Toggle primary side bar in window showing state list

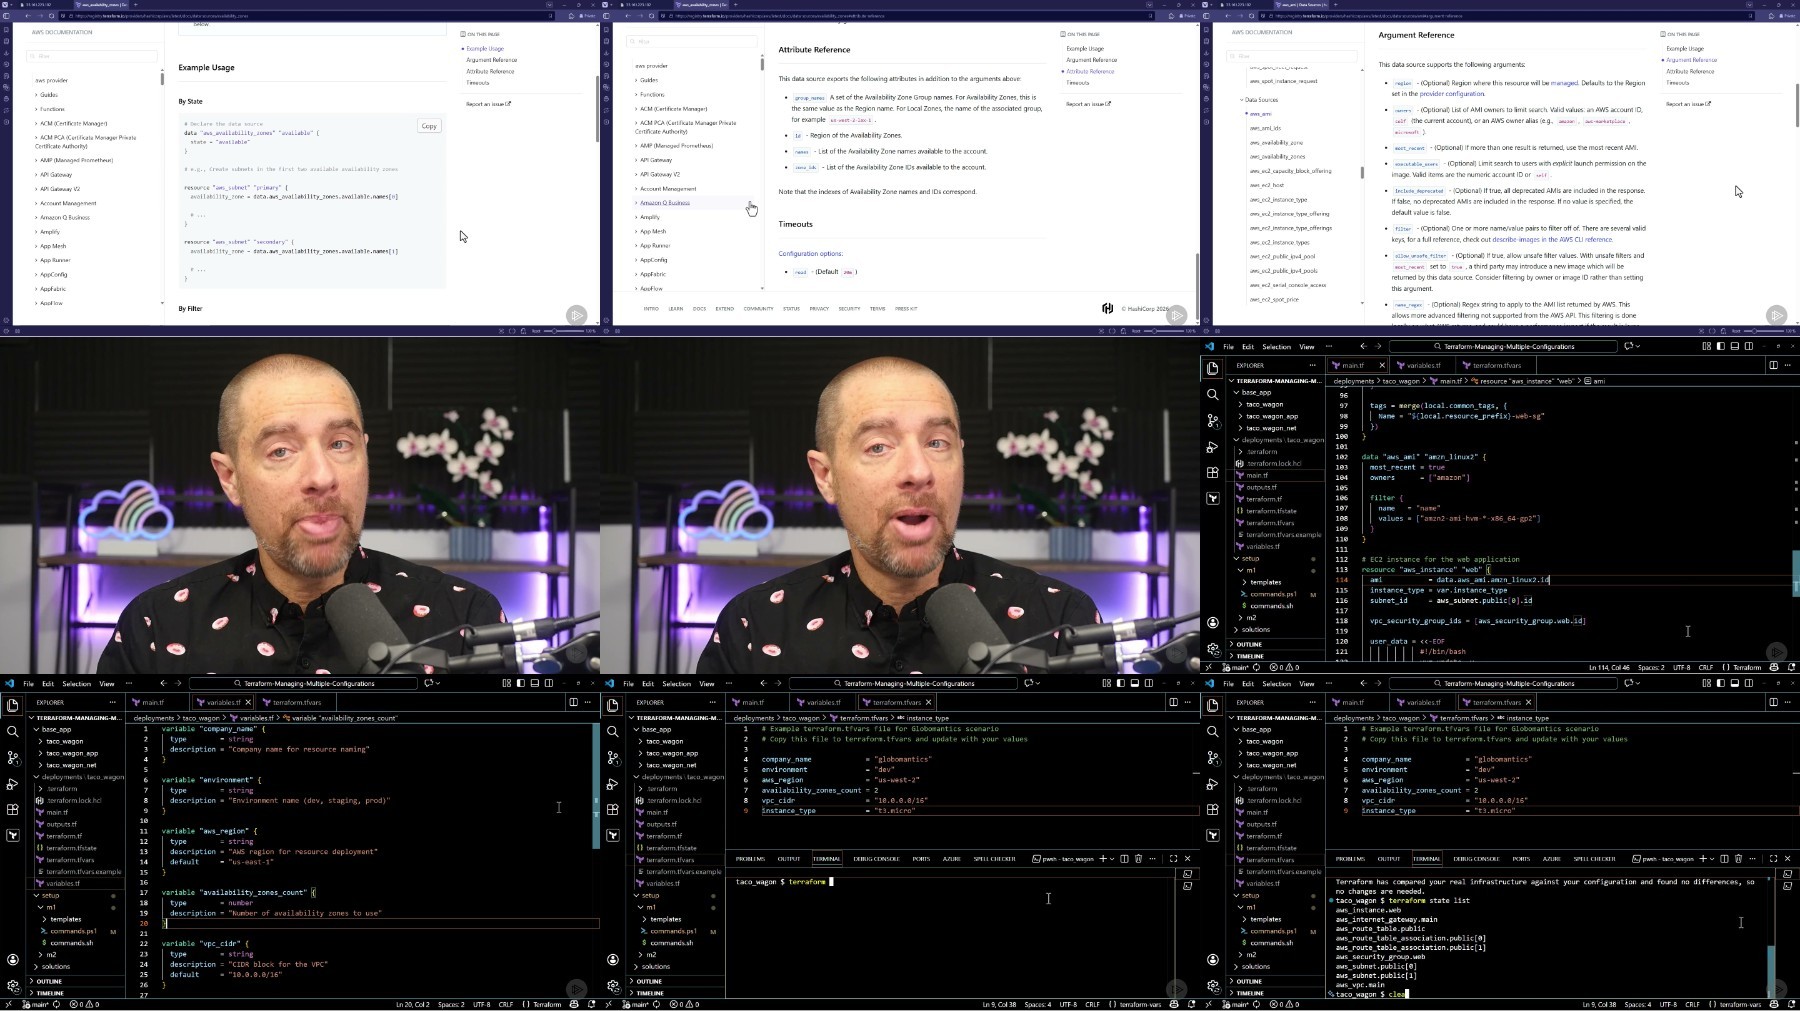click(1720, 683)
